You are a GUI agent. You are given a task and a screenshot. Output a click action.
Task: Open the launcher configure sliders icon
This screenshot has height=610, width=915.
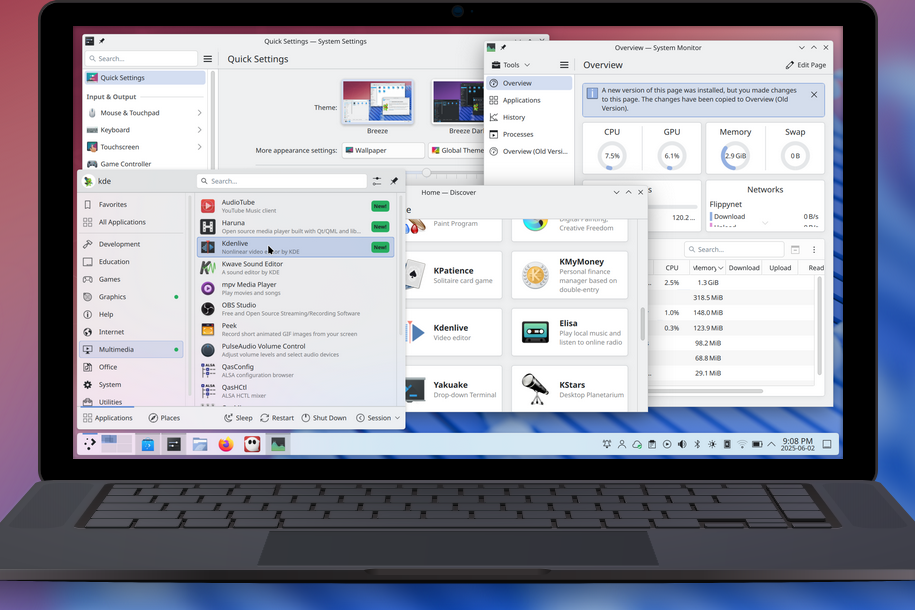click(377, 181)
